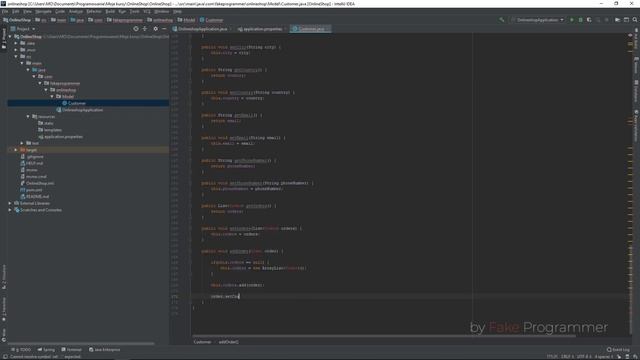Expand the .idea folder in project tree
Image resolution: width=640 pixels, height=360 pixels.
tap(16, 43)
